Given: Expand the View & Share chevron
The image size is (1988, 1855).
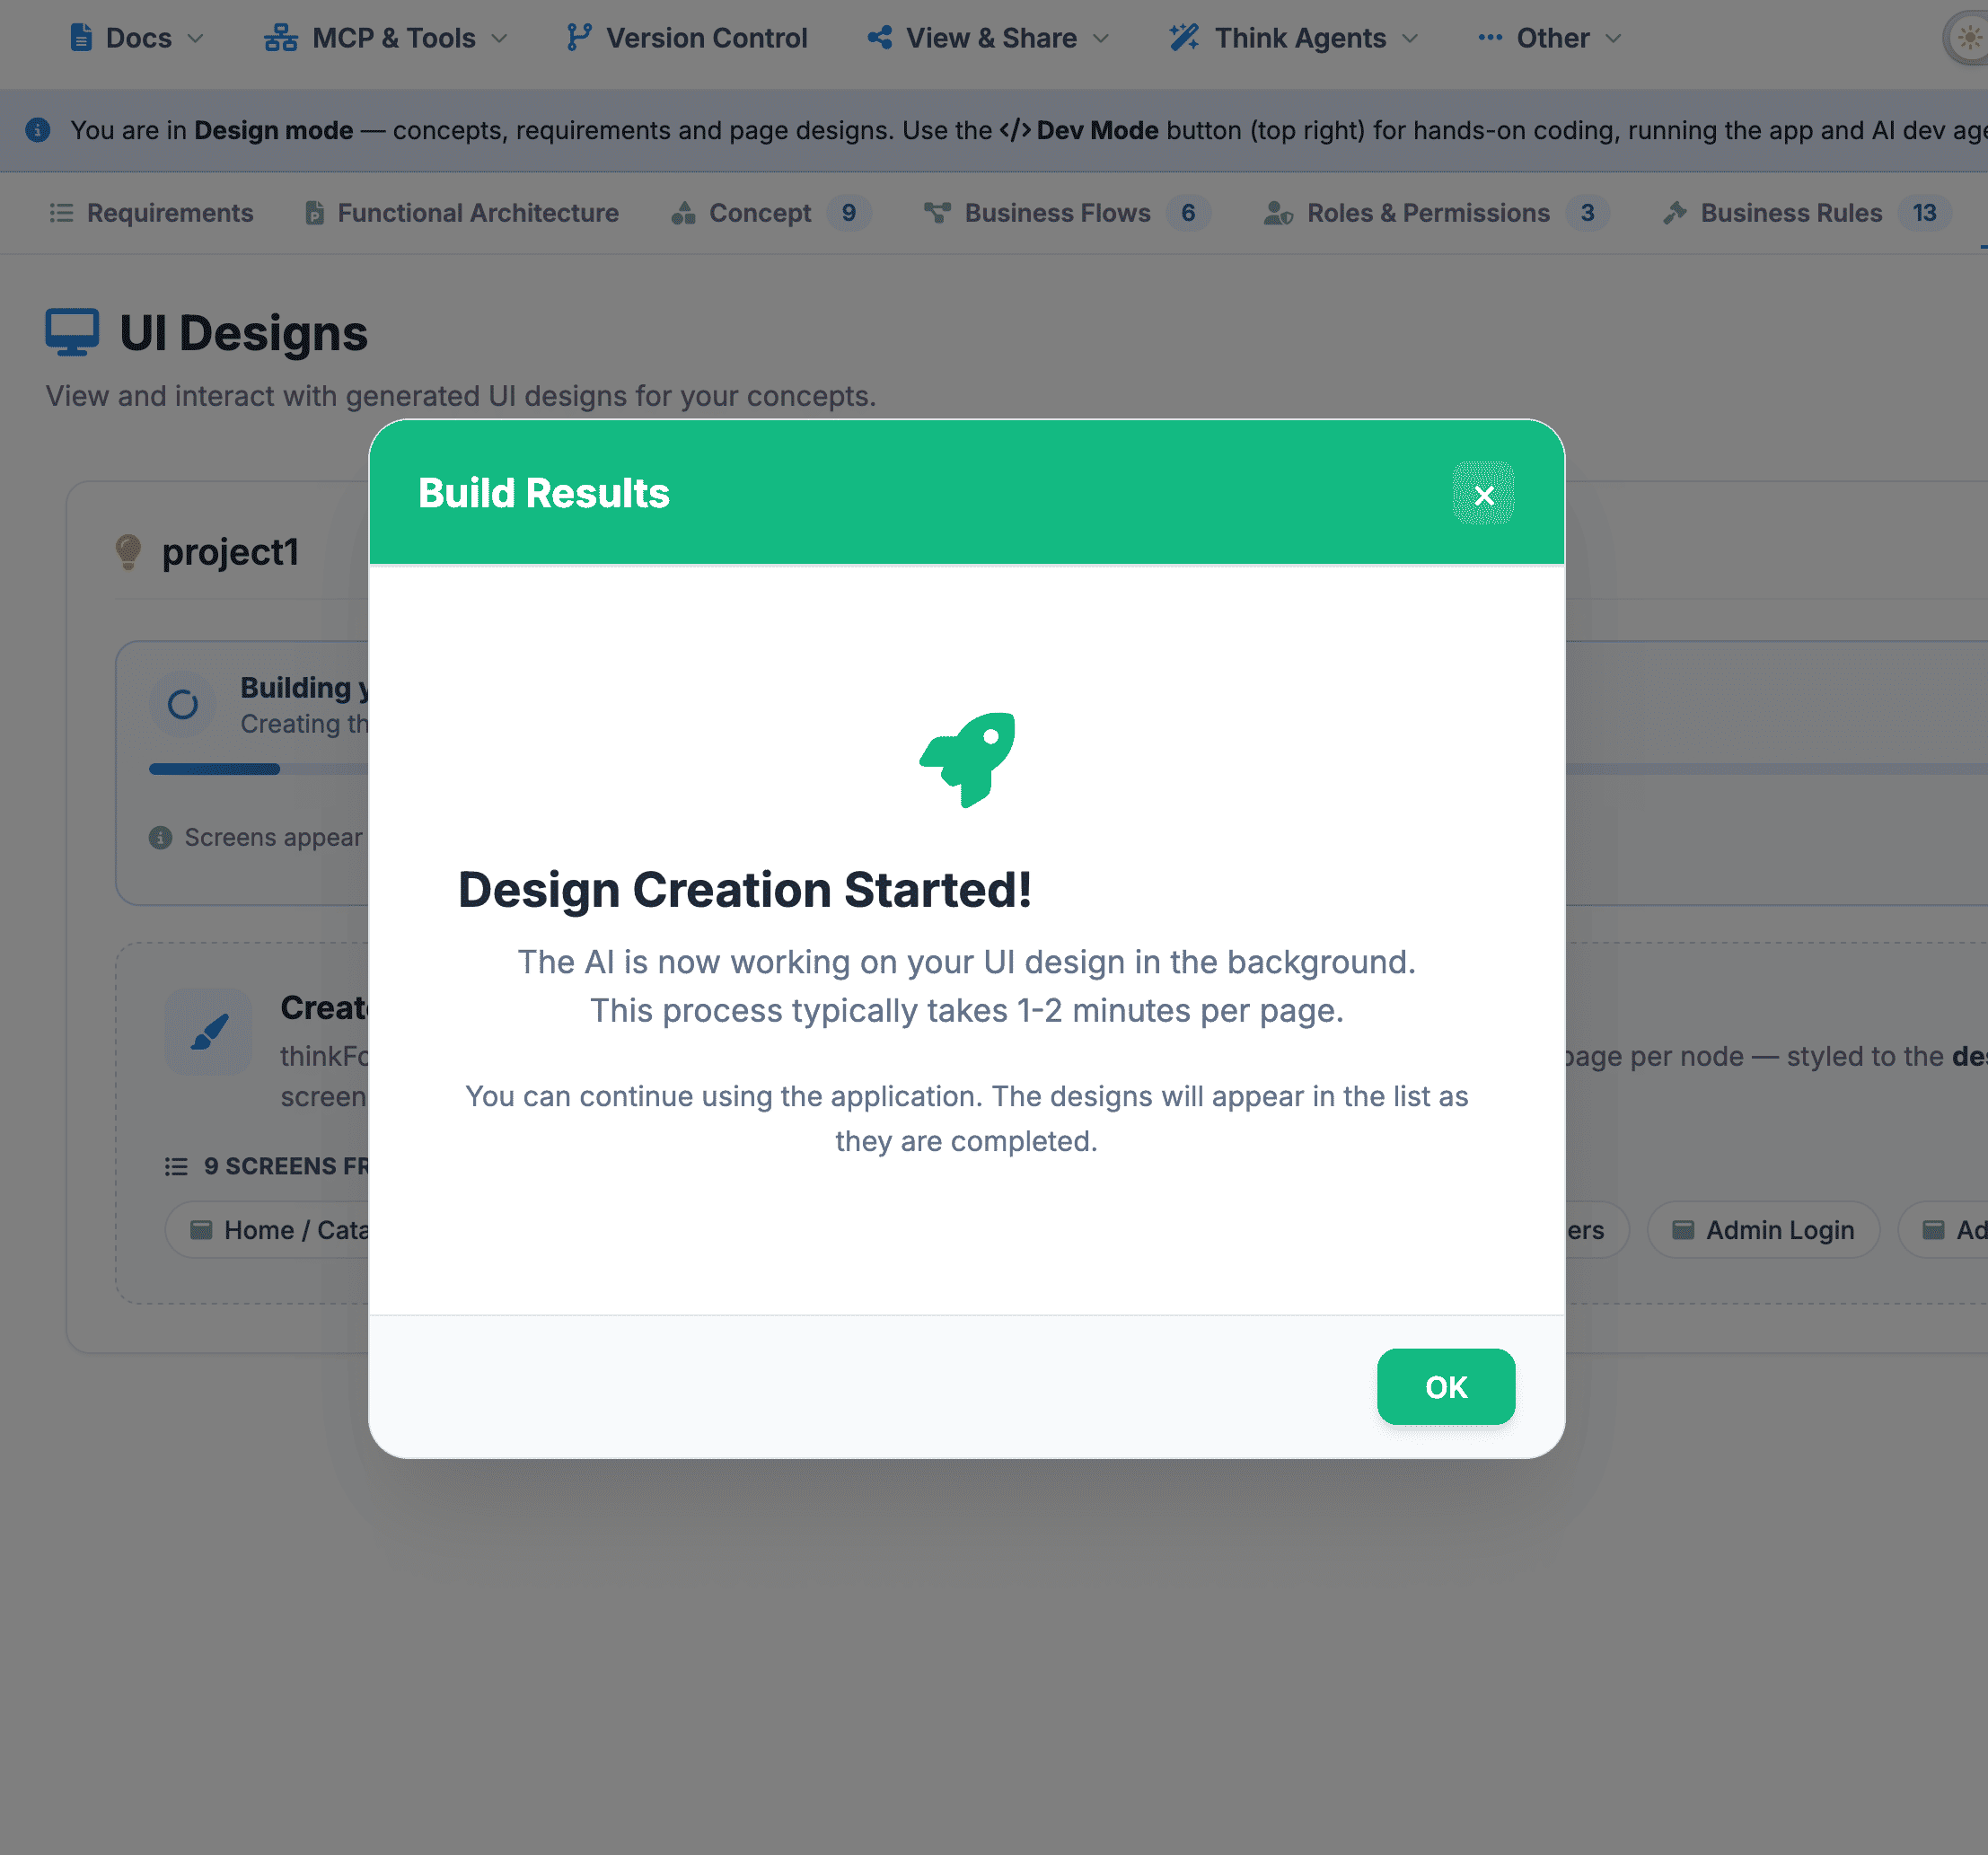Looking at the screenshot, I should click(1101, 38).
